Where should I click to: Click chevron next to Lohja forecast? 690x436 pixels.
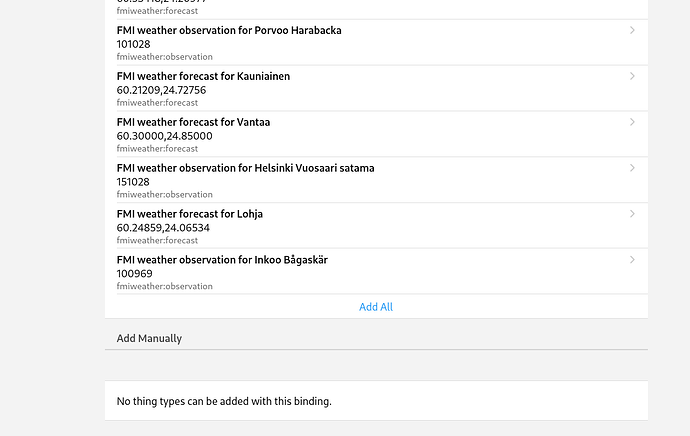point(632,214)
